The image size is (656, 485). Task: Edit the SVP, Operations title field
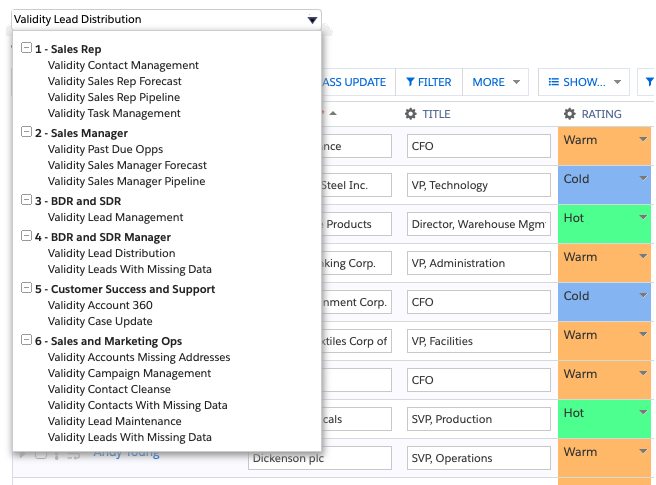(x=479, y=458)
